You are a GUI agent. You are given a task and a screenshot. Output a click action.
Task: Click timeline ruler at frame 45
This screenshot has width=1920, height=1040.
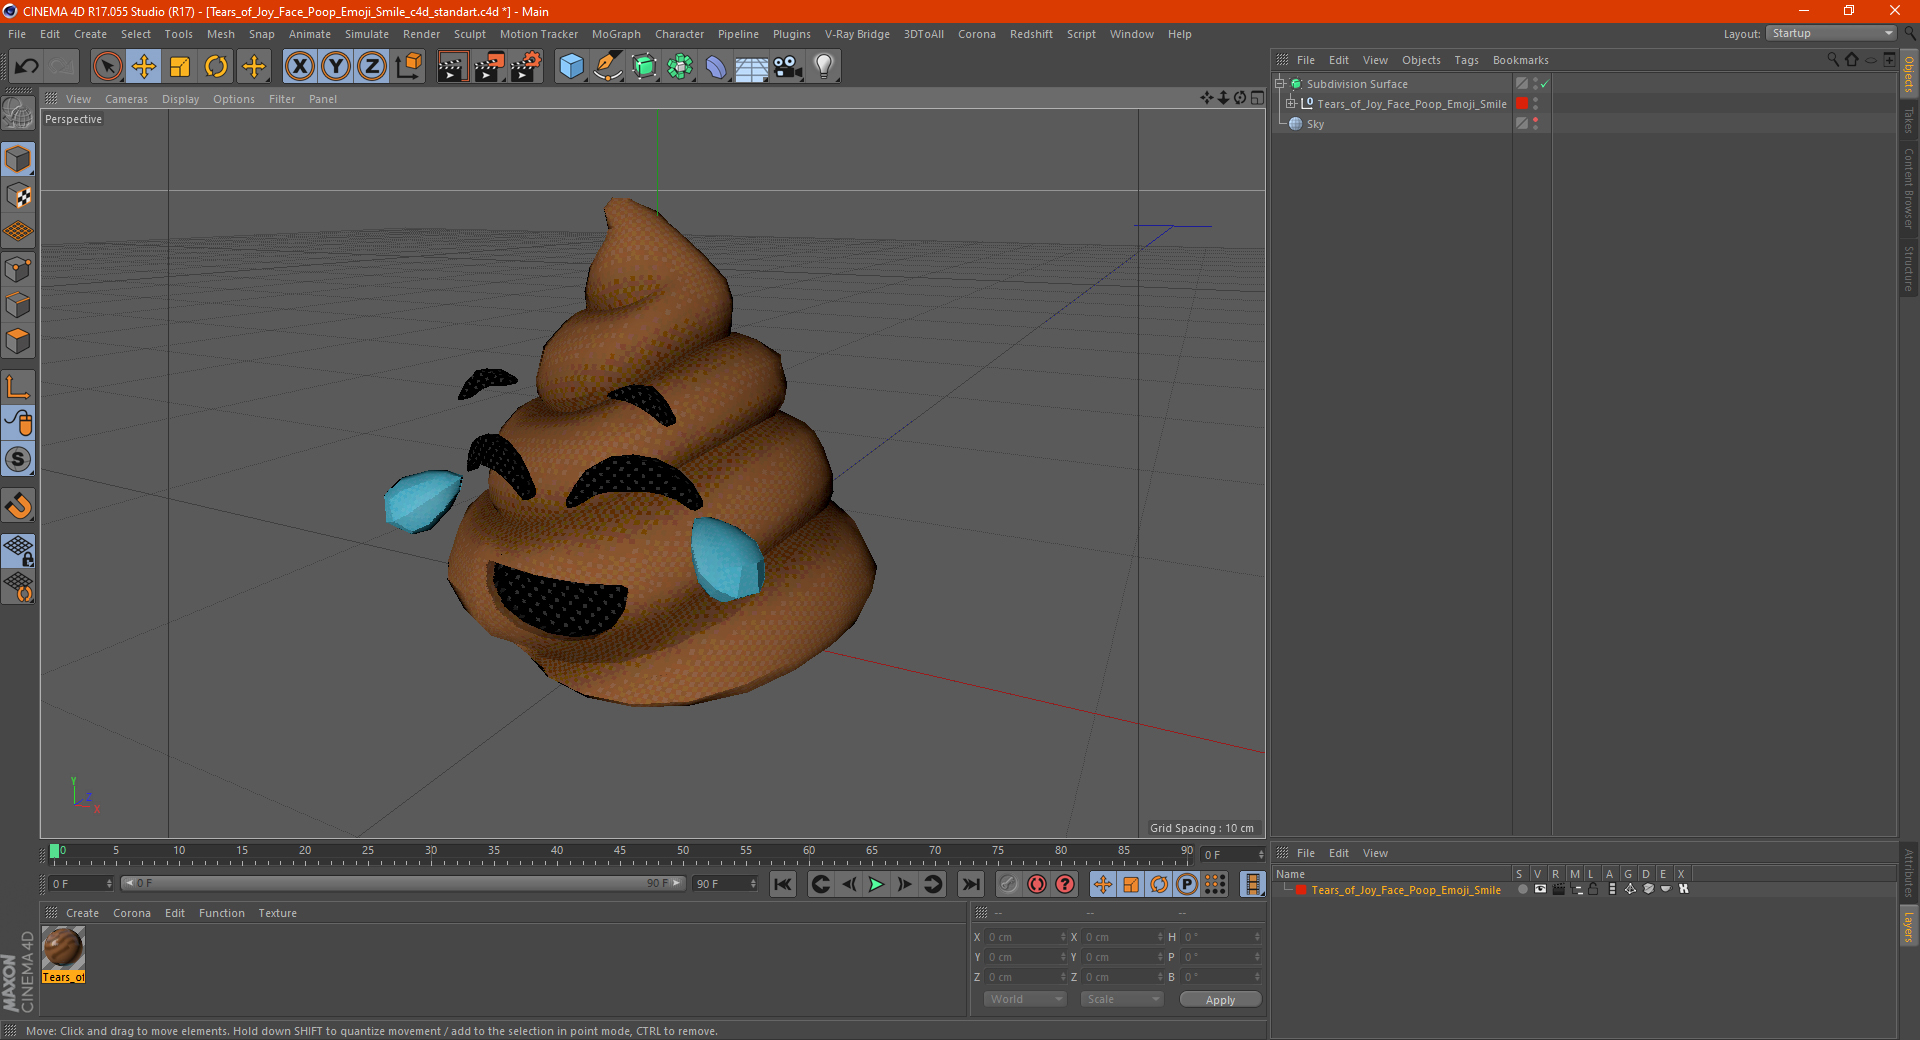[620, 853]
